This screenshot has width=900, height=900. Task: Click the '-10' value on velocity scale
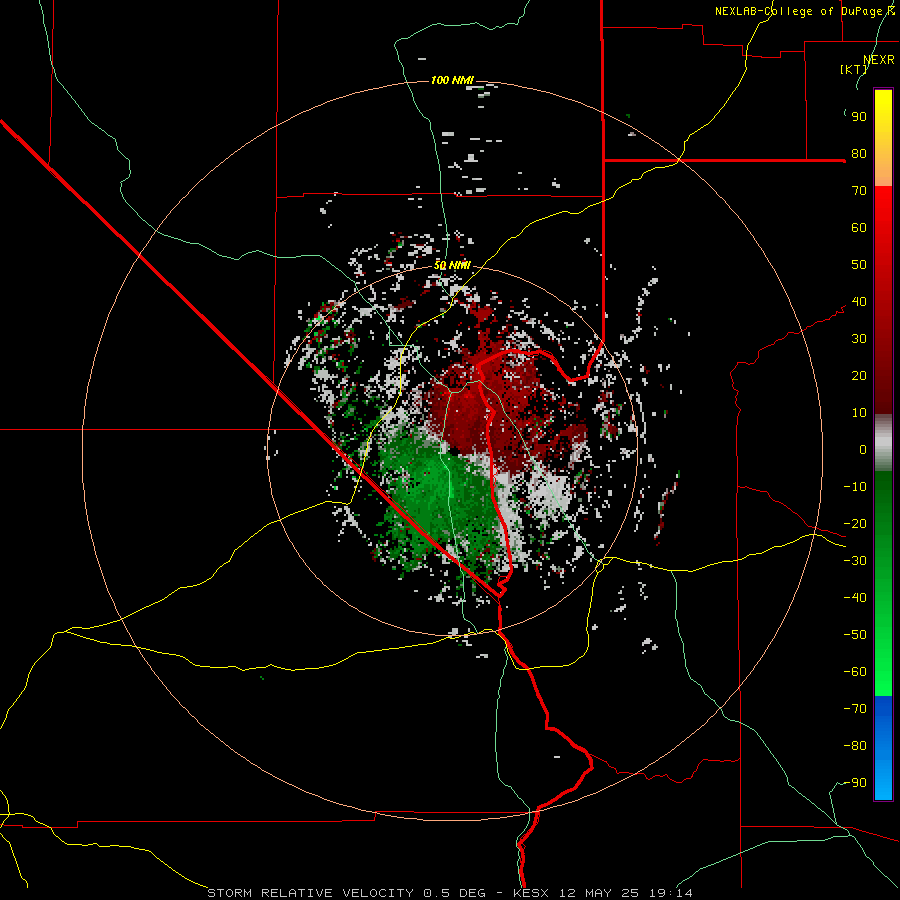(x=855, y=487)
